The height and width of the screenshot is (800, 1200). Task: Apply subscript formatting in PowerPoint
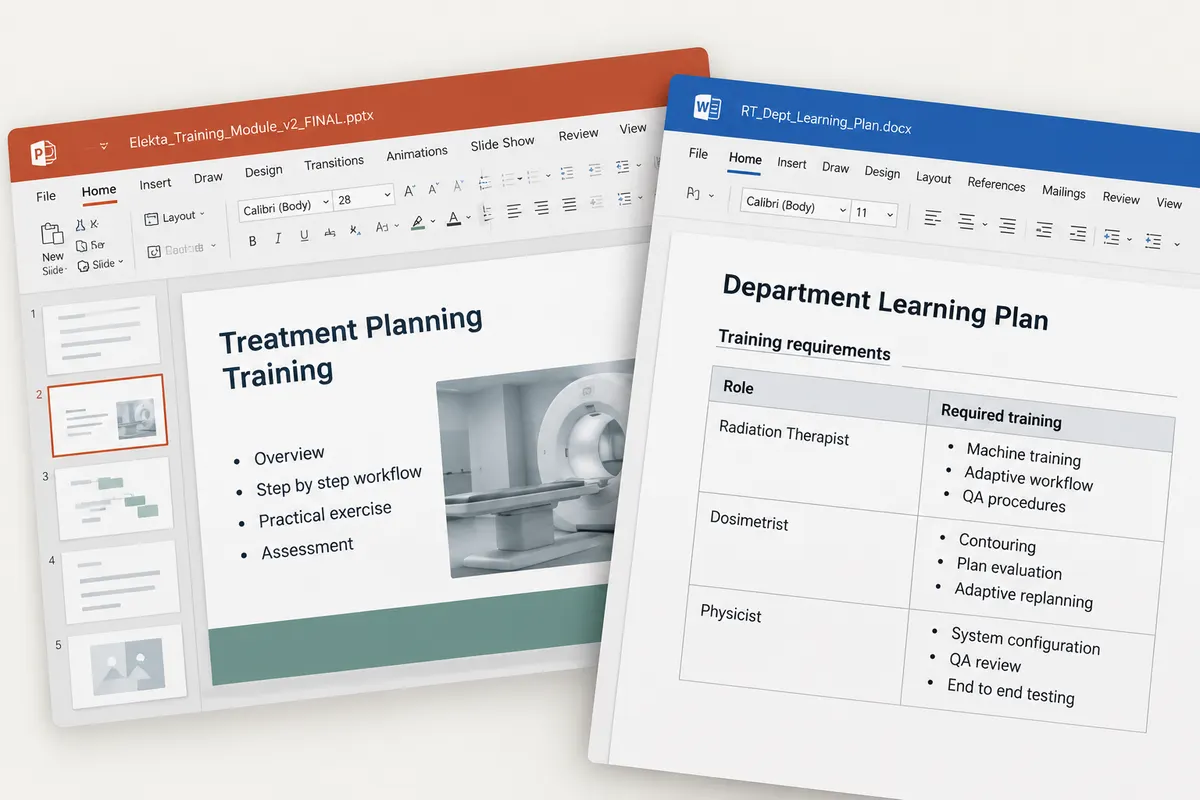pyautogui.click(x=355, y=231)
